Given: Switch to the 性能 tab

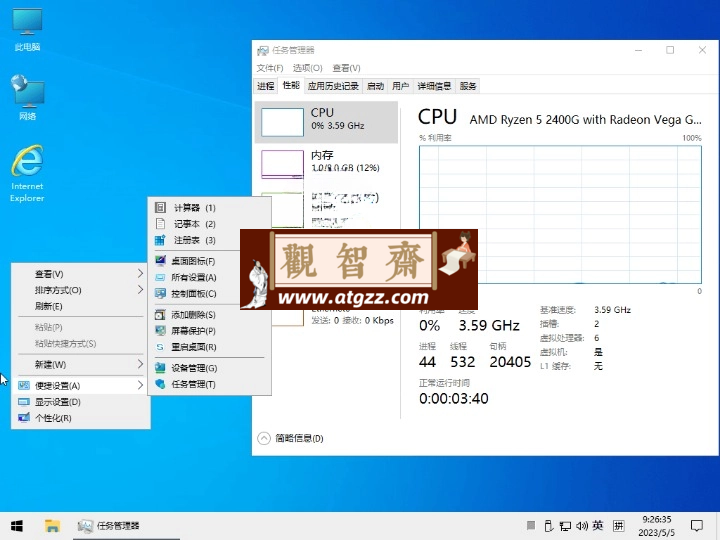Looking at the screenshot, I should click(x=291, y=85).
